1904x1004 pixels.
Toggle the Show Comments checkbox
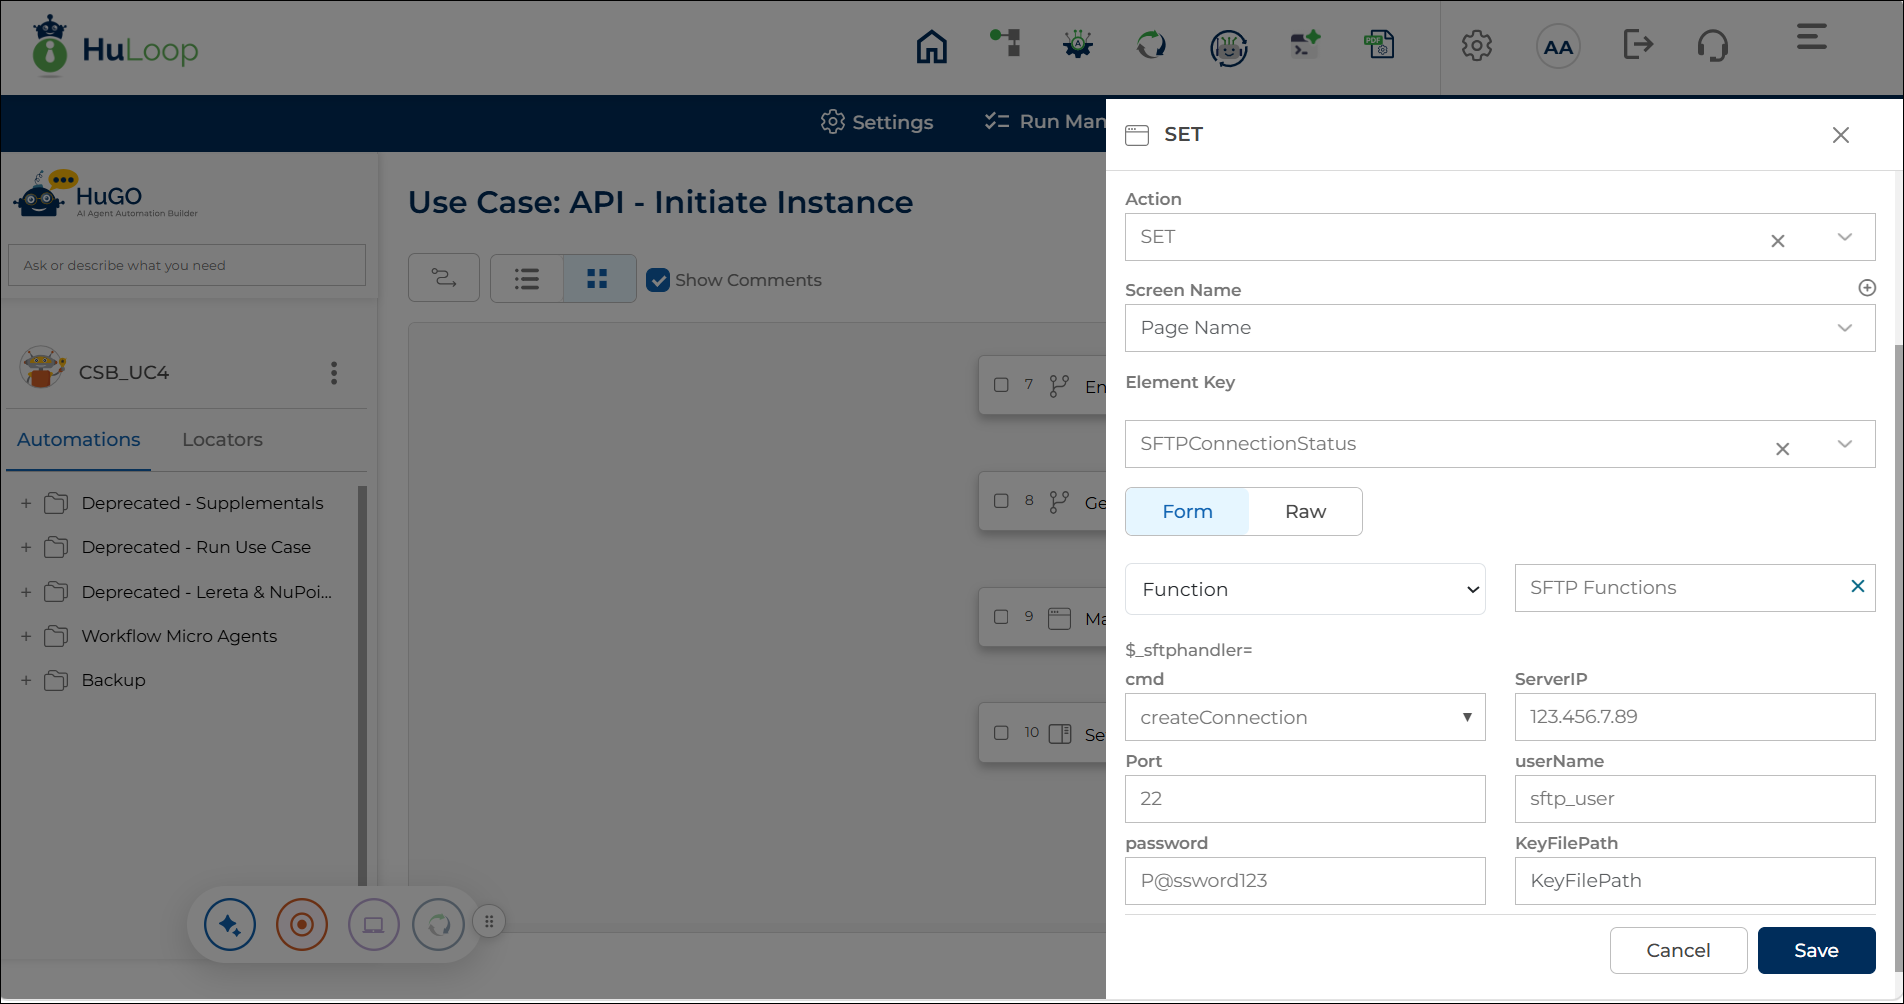coord(658,280)
